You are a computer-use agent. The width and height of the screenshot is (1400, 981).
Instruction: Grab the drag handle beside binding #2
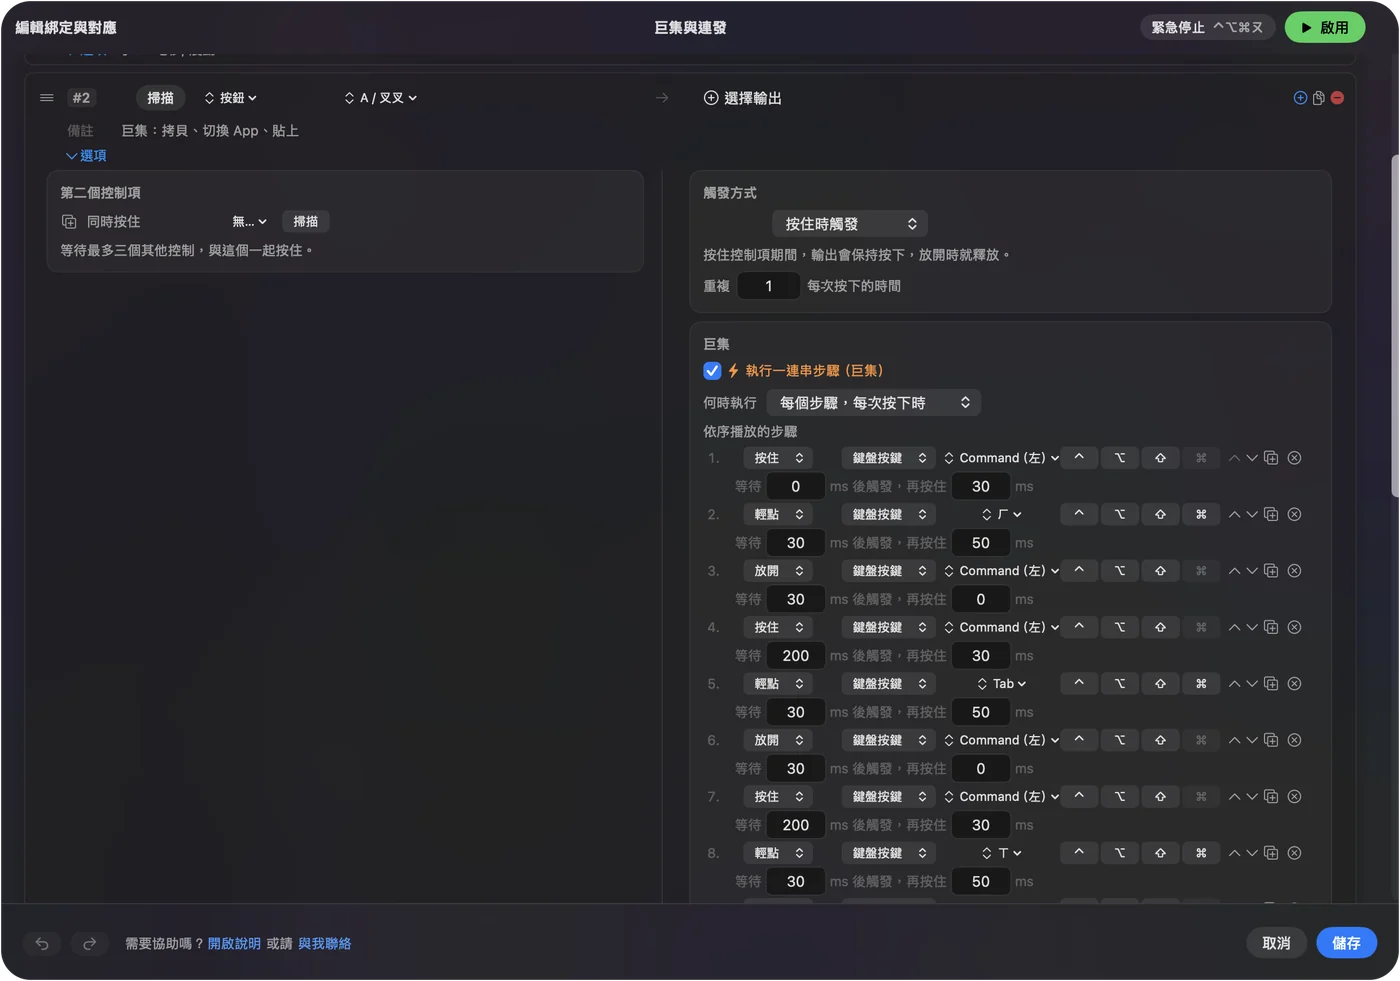[x=46, y=98]
